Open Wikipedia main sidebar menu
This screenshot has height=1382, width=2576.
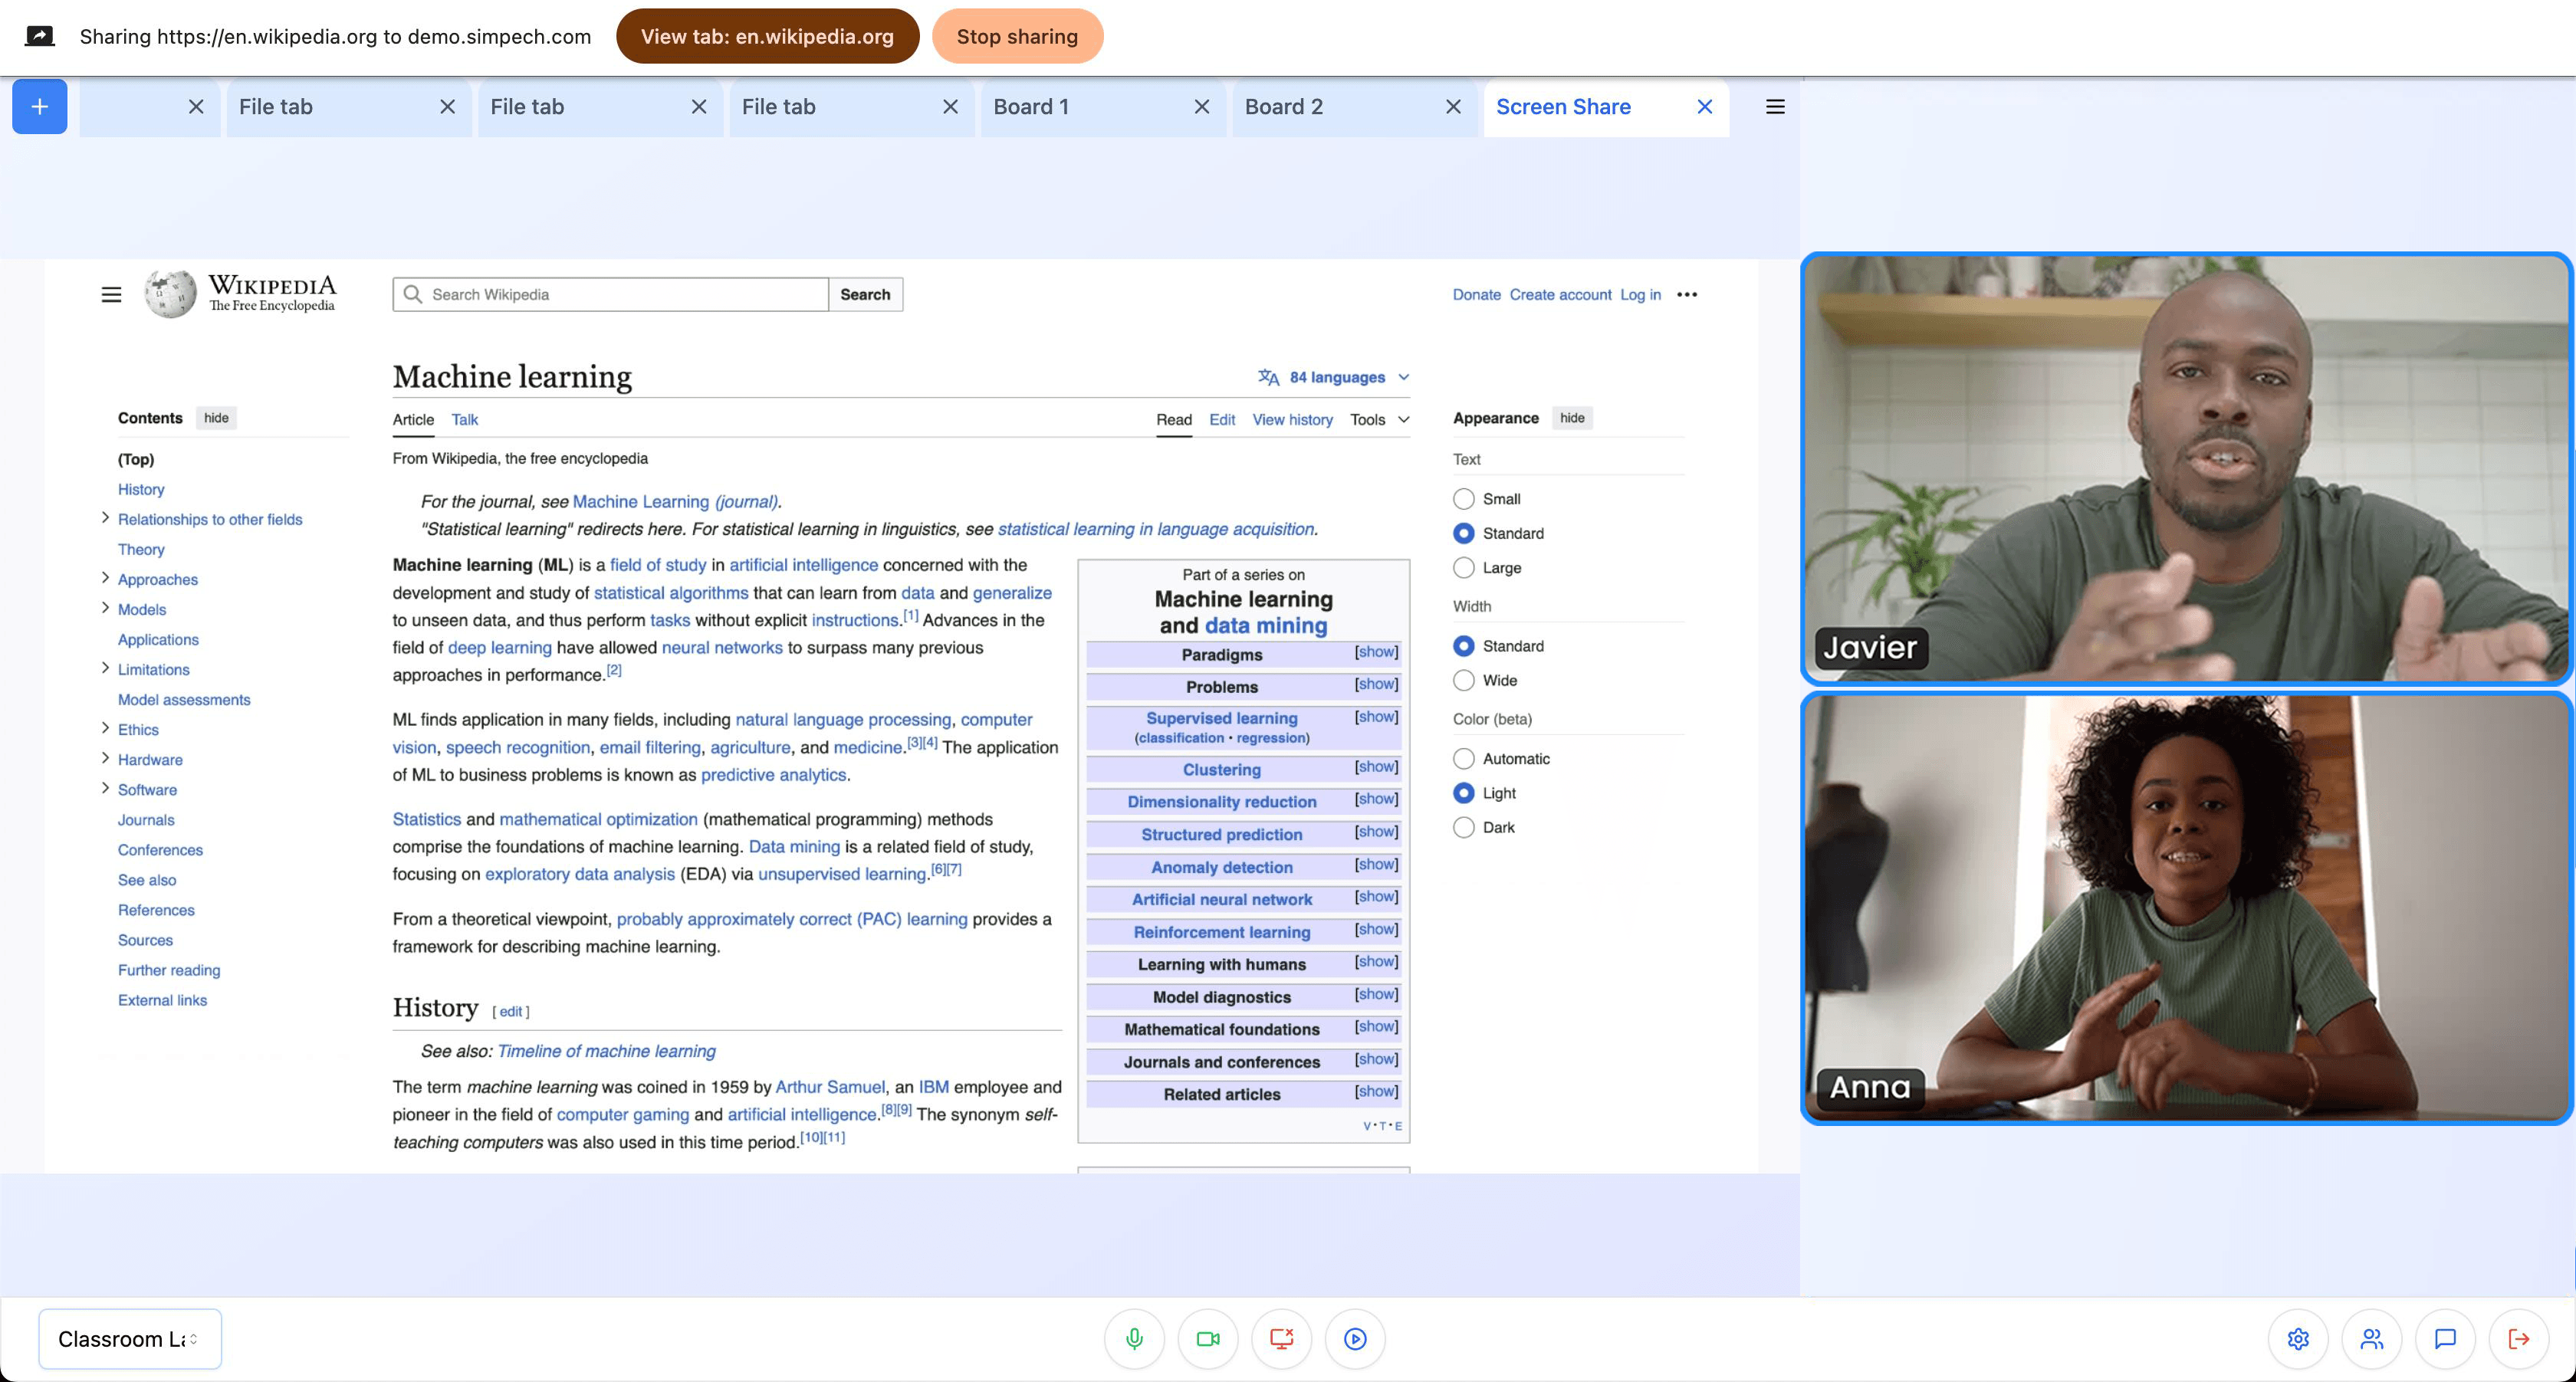point(111,294)
